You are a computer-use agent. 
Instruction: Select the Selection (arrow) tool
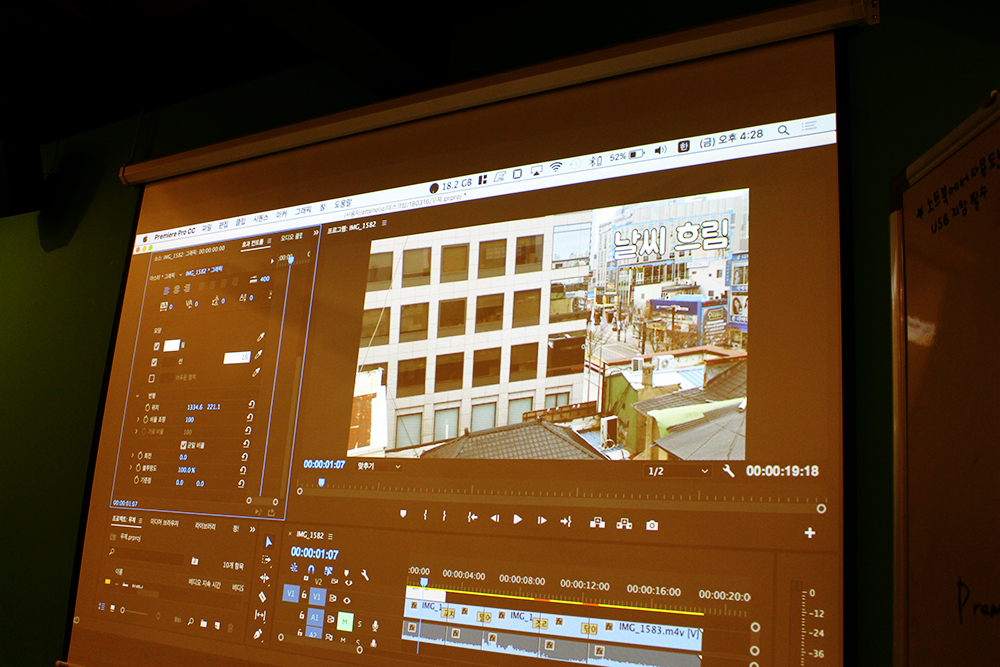[x=268, y=541]
